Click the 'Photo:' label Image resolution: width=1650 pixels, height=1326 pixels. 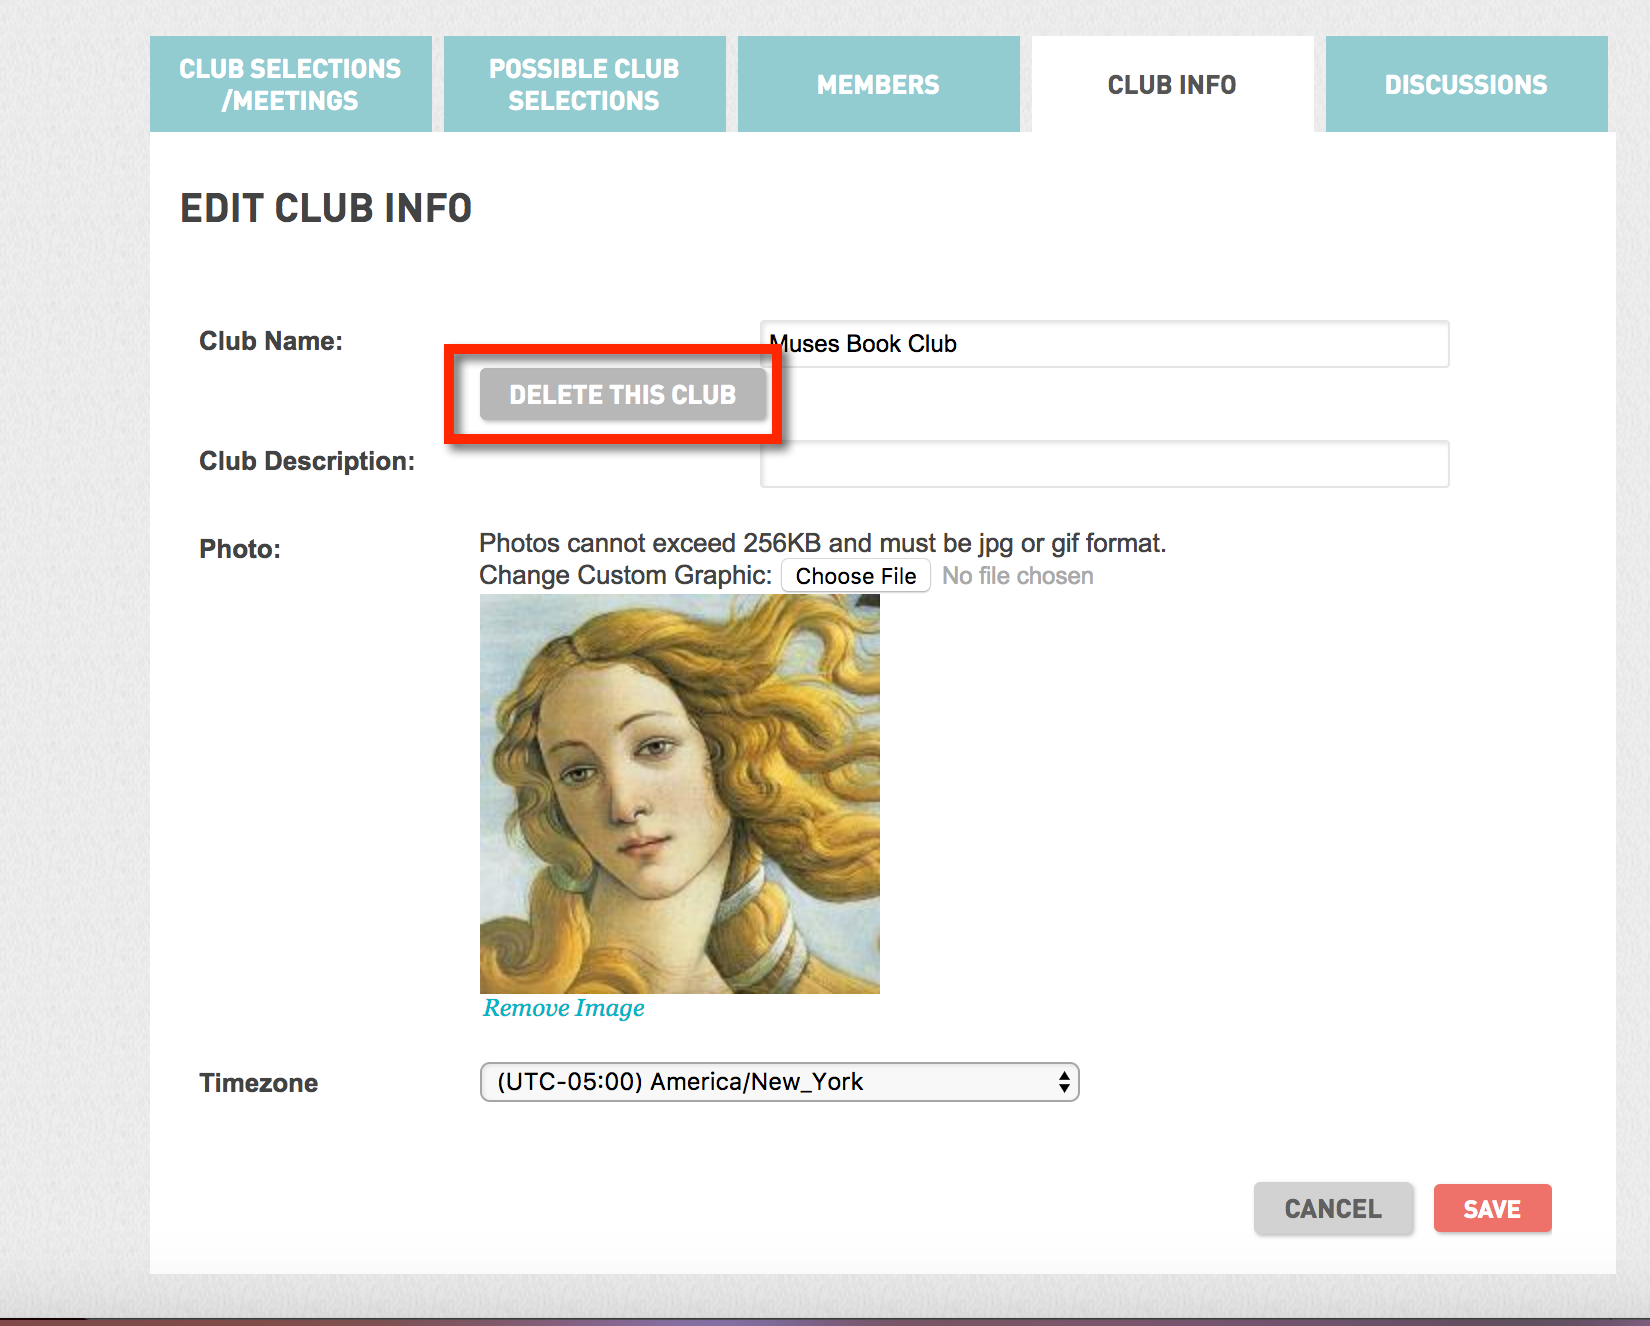click(x=240, y=549)
